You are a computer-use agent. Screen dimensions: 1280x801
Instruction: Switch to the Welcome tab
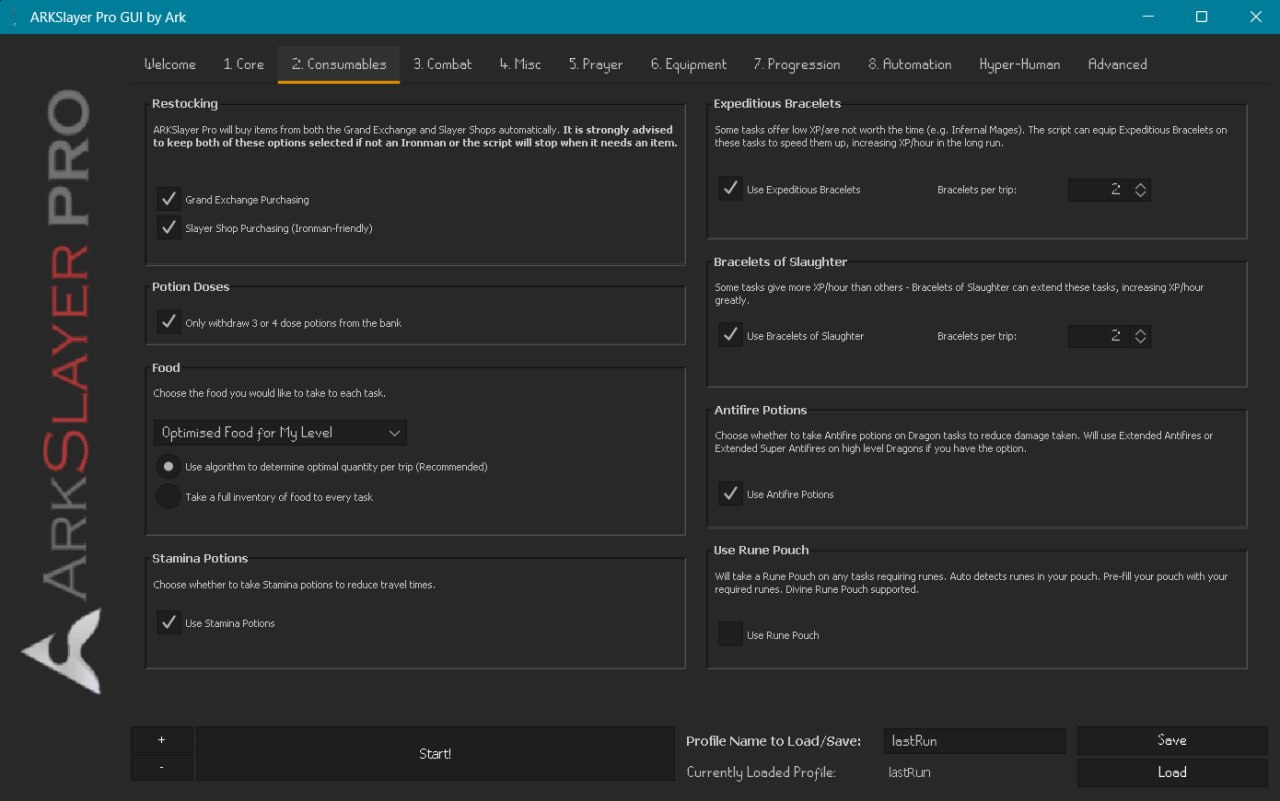tap(170, 64)
